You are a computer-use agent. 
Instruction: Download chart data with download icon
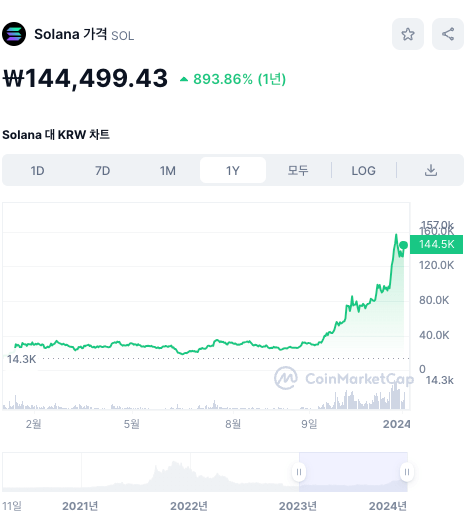tap(431, 170)
